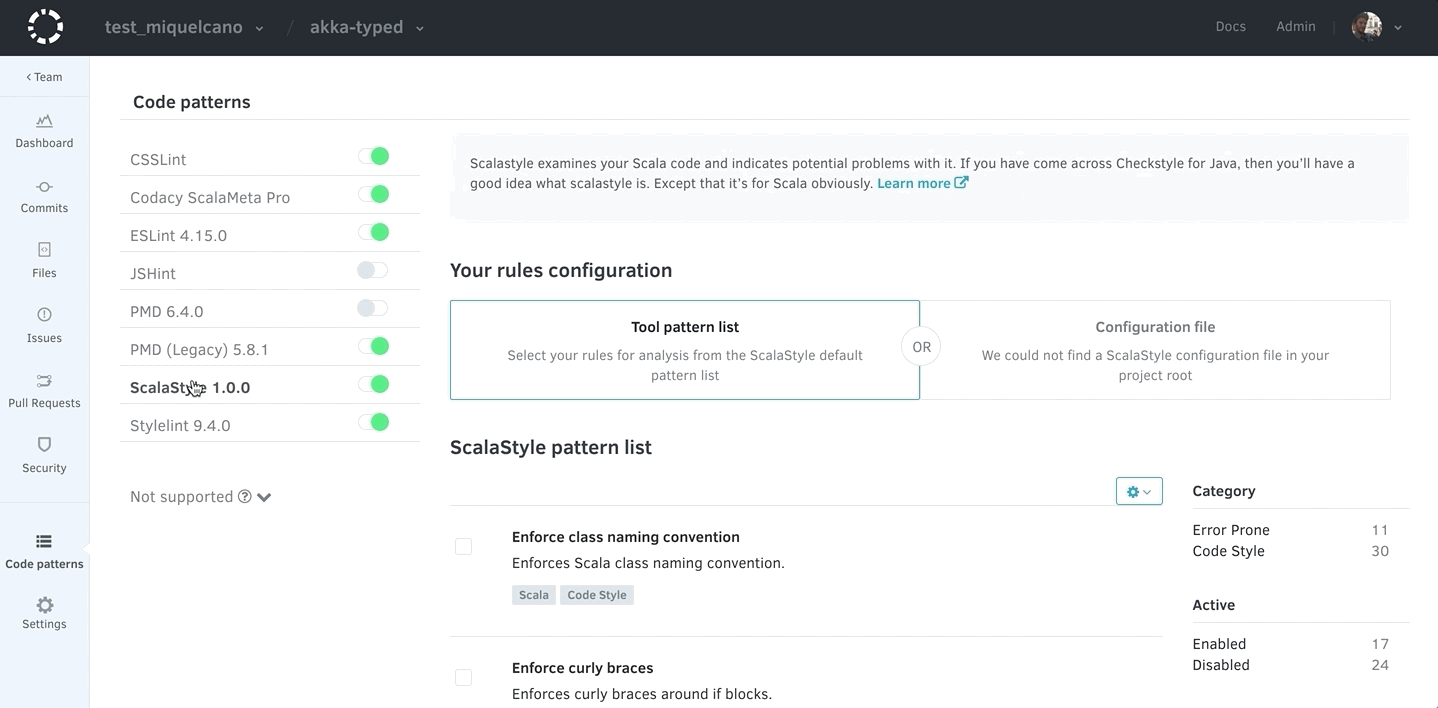This screenshot has height=708, width=1438.
Task: Choose the Tool pattern list option
Action: (x=685, y=350)
